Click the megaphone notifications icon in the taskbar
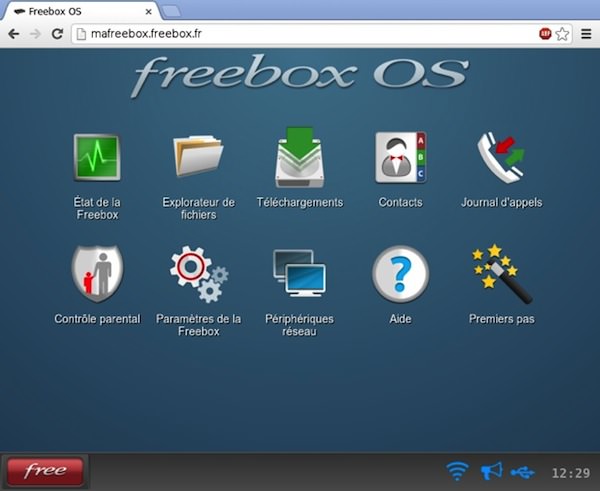The height and width of the screenshot is (491, 600). click(x=491, y=471)
